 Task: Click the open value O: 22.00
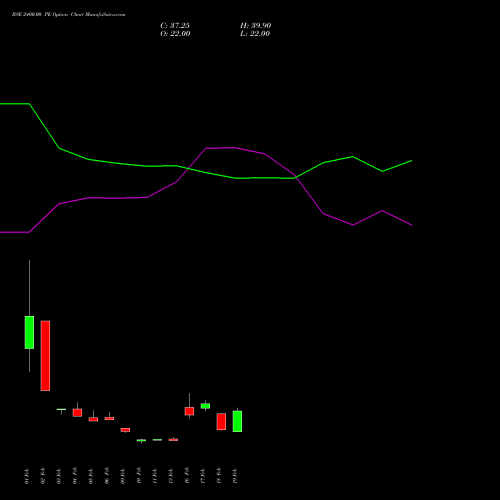(x=175, y=34)
